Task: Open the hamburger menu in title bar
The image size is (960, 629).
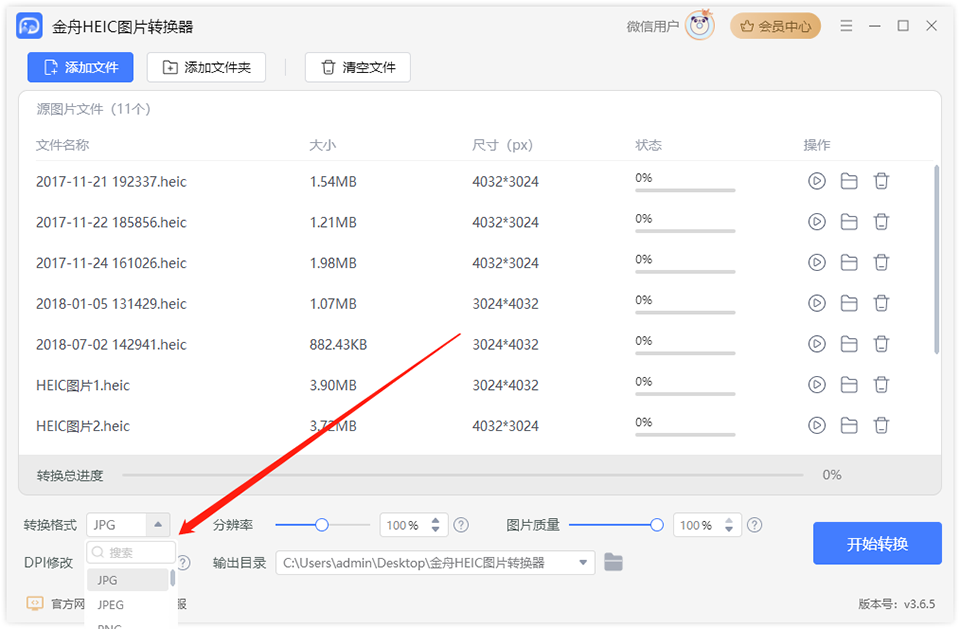Action: (x=846, y=26)
